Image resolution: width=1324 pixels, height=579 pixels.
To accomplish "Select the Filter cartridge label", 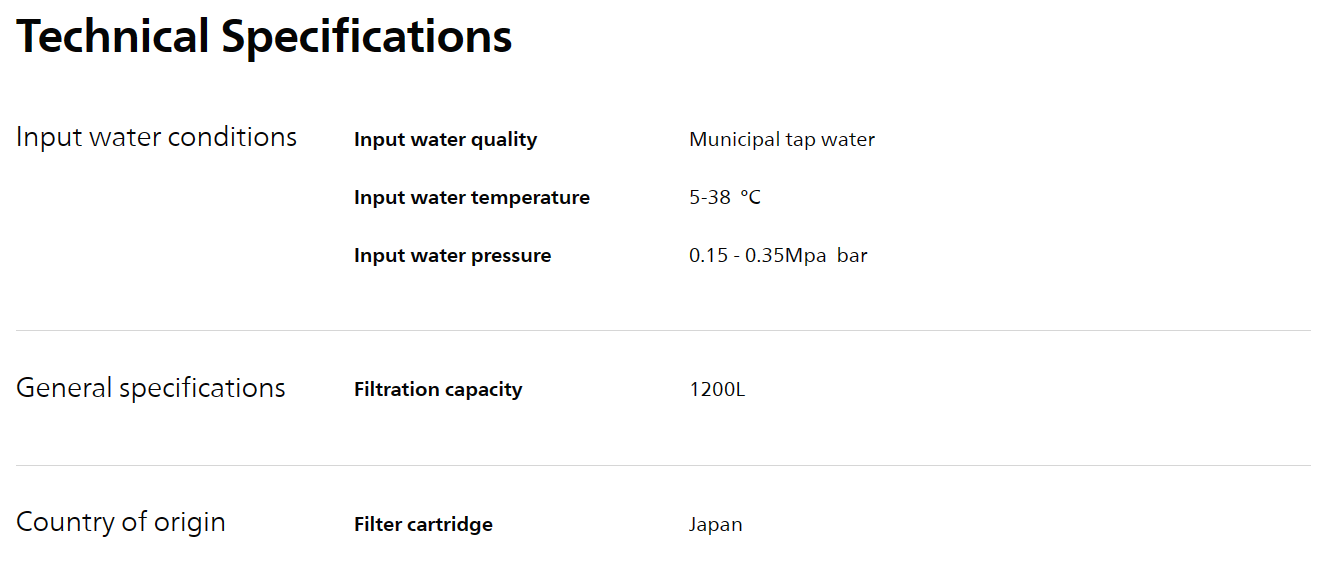I will pos(423,525).
